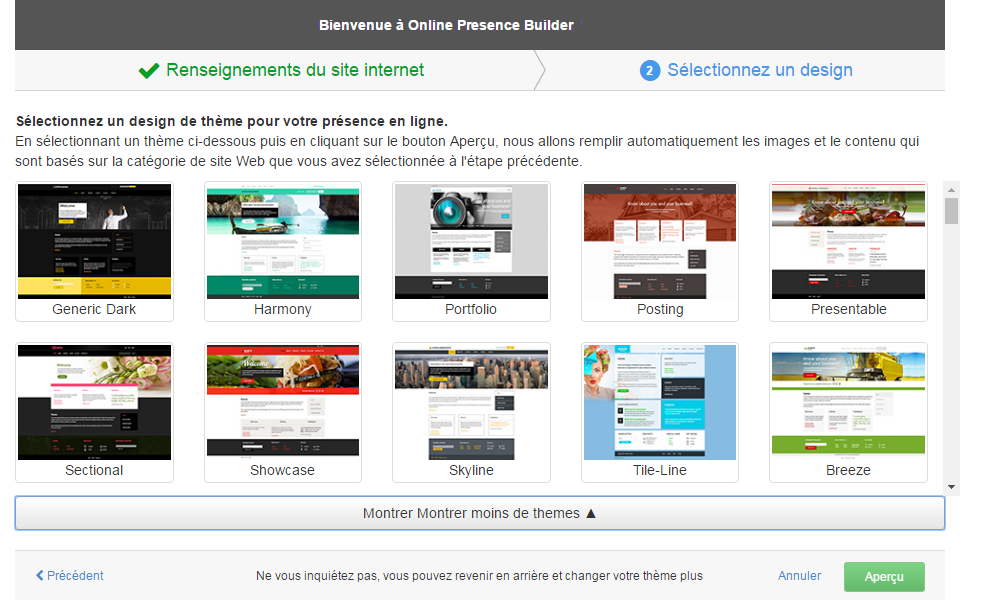Switch to Sélectionnez un design step
This screenshot has width=986, height=608.
click(x=759, y=70)
